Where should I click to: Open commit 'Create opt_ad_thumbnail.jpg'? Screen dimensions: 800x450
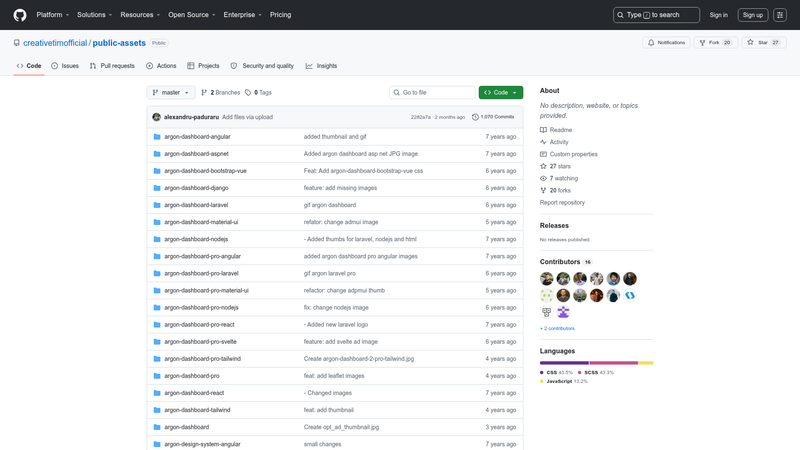pyautogui.click(x=341, y=427)
